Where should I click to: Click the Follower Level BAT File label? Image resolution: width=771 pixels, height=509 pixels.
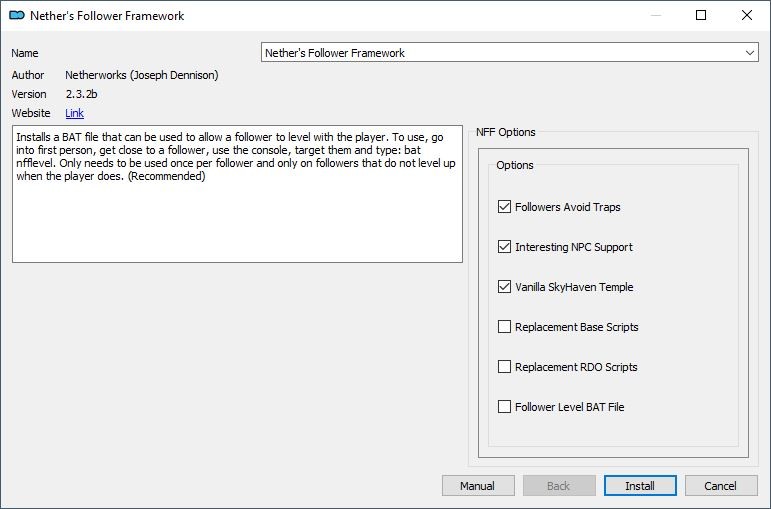(x=569, y=407)
